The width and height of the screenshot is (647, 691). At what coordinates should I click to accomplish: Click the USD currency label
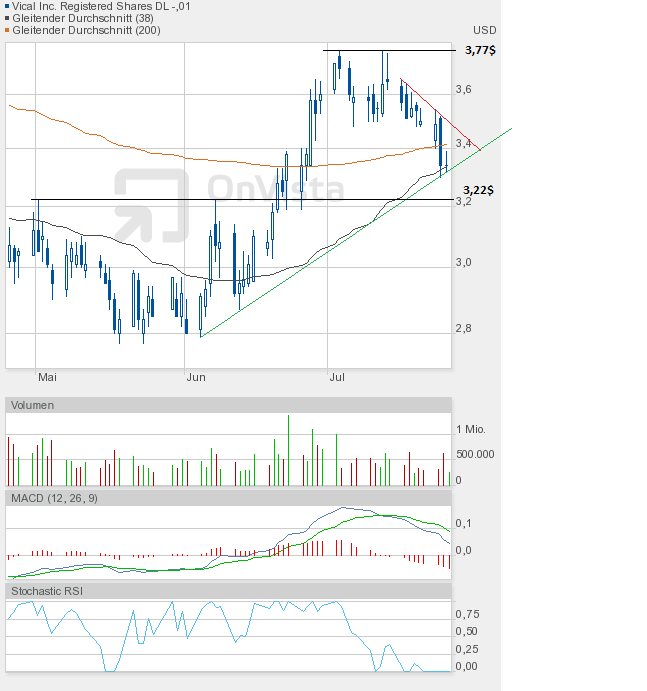click(484, 30)
